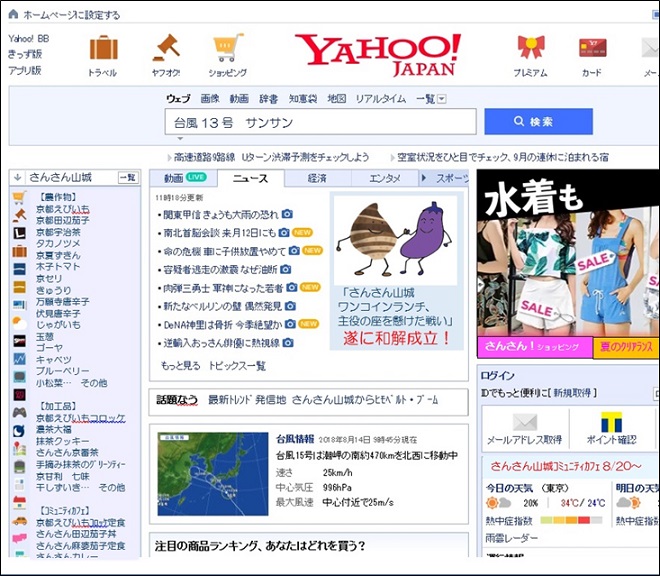Viewport: 660px width, 576px height.
Task: Switch search type to 辞書
Action: tap(268, 99)
